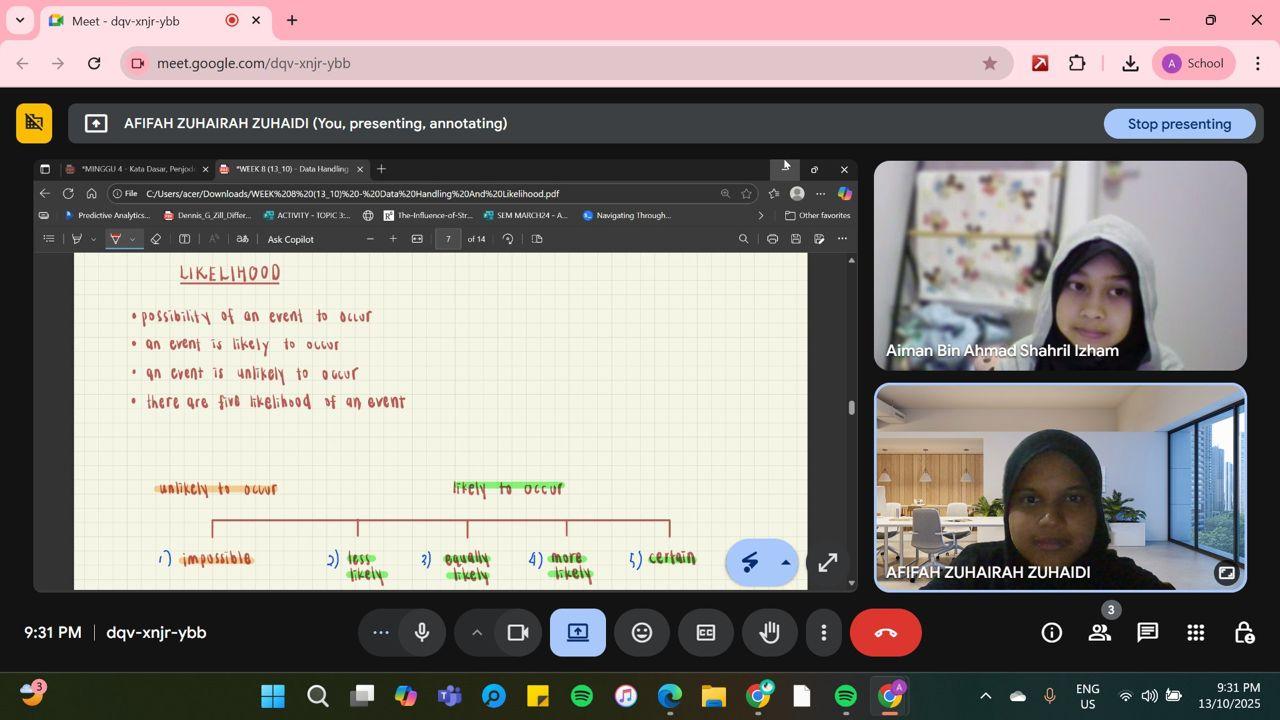The width and height of the screenshot is (1280, 720).
Task: Show the meeting participants list
Action: (1100, 633)
